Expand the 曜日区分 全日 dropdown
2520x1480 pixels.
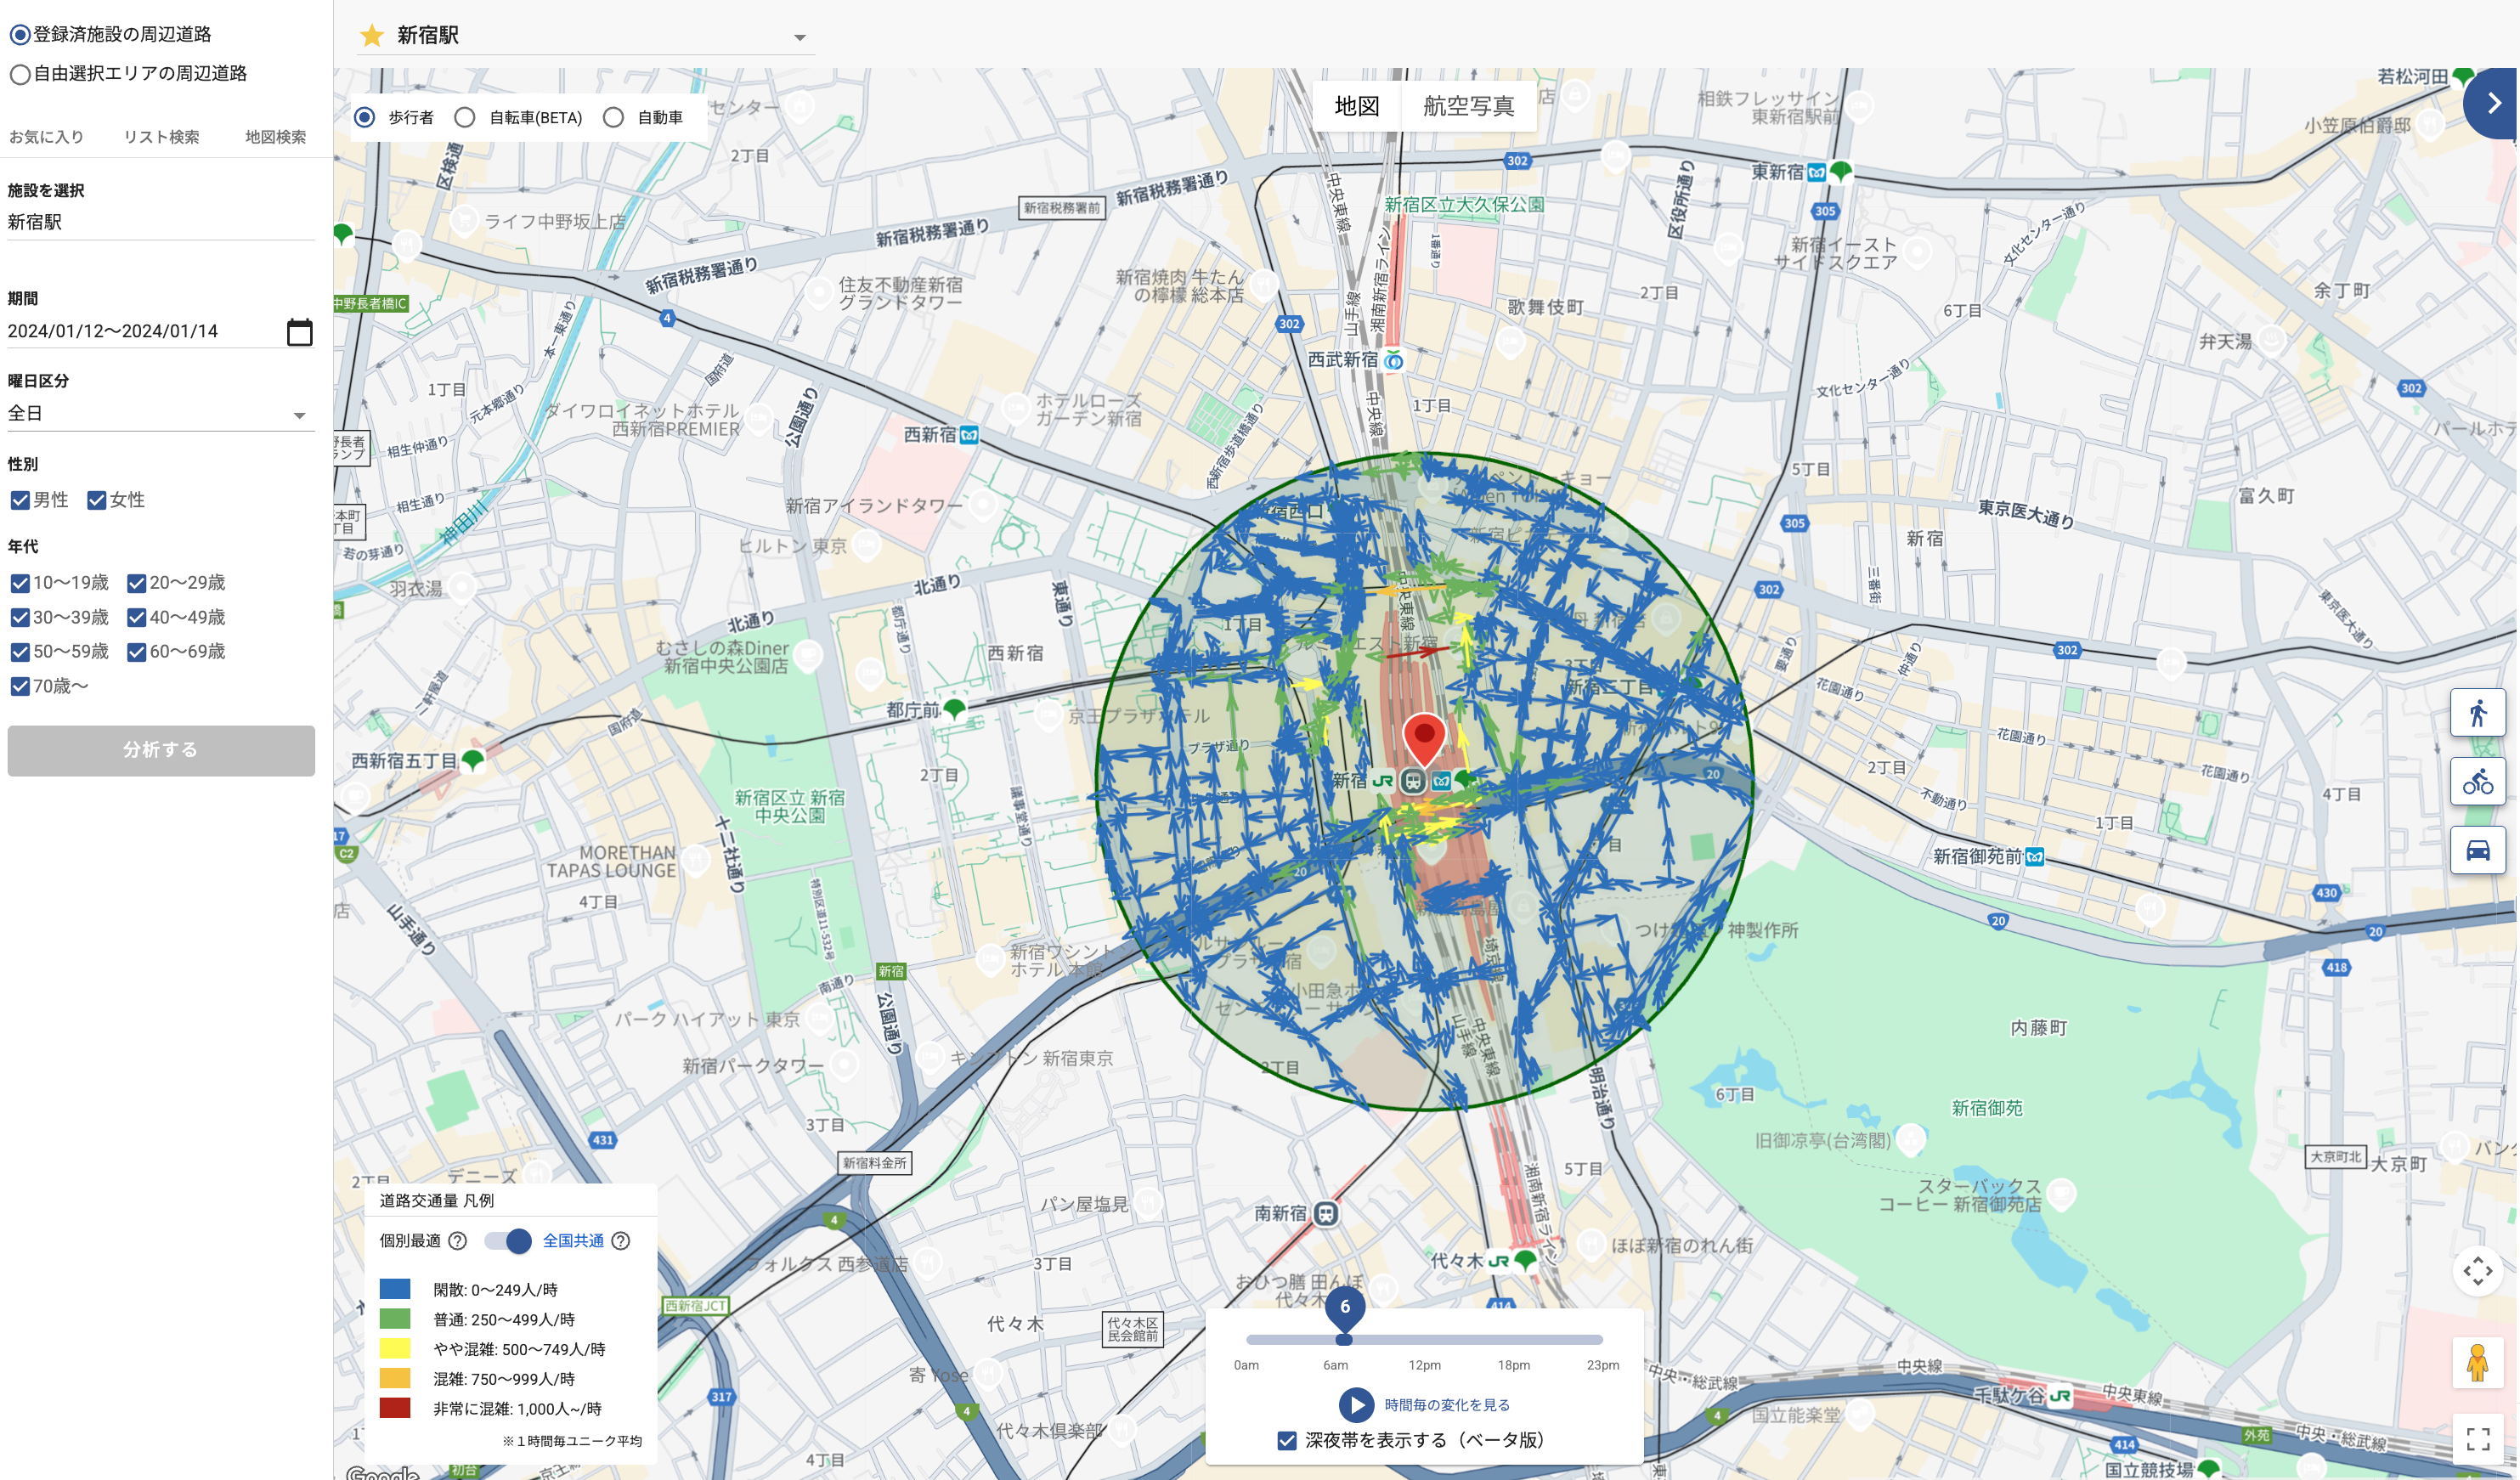(298, 415)
